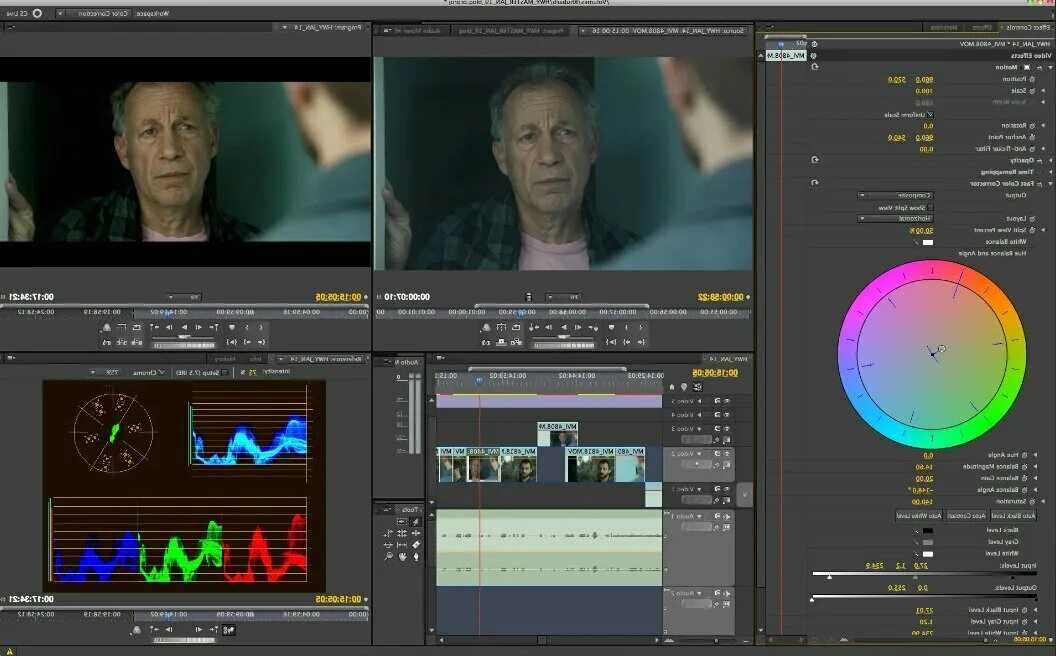Hide the Video 2 track output

(727, 453)
